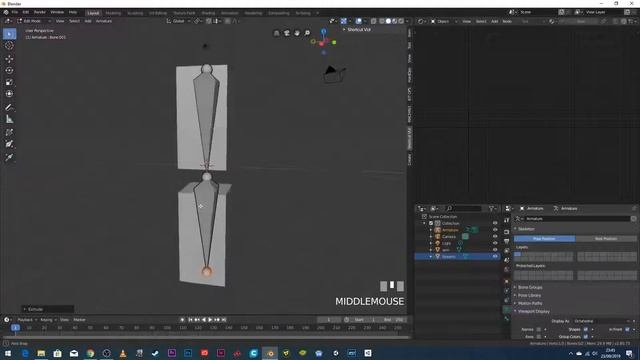Select the Measure tool
The image size is (640, 360).
(9, 119)
